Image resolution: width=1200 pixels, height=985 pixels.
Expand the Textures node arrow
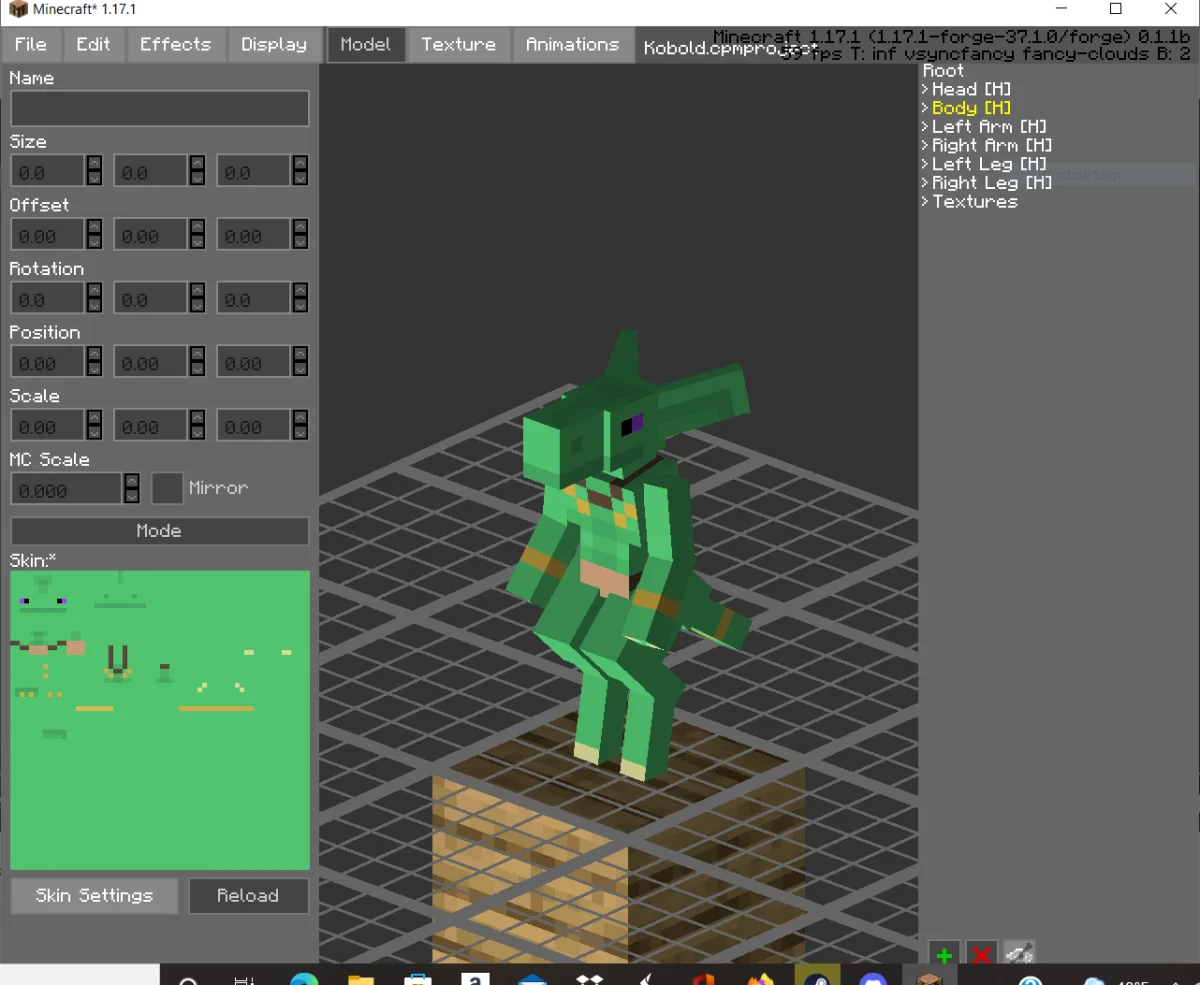925,202
